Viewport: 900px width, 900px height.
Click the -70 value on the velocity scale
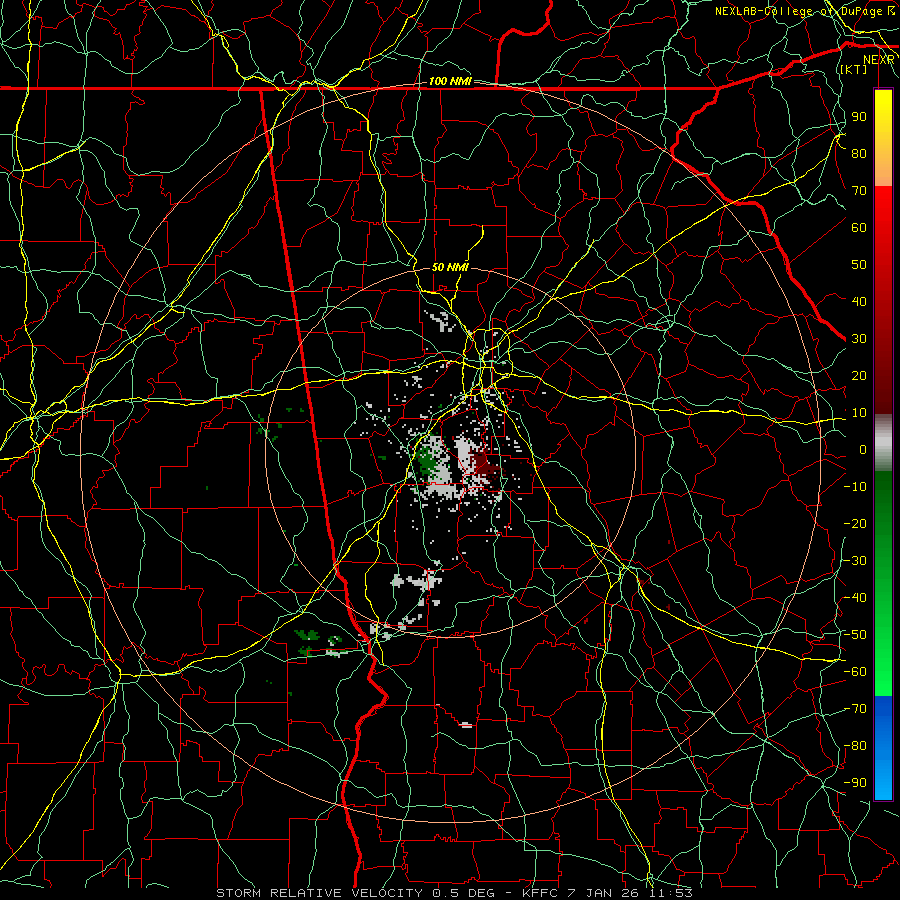point(855,709)
